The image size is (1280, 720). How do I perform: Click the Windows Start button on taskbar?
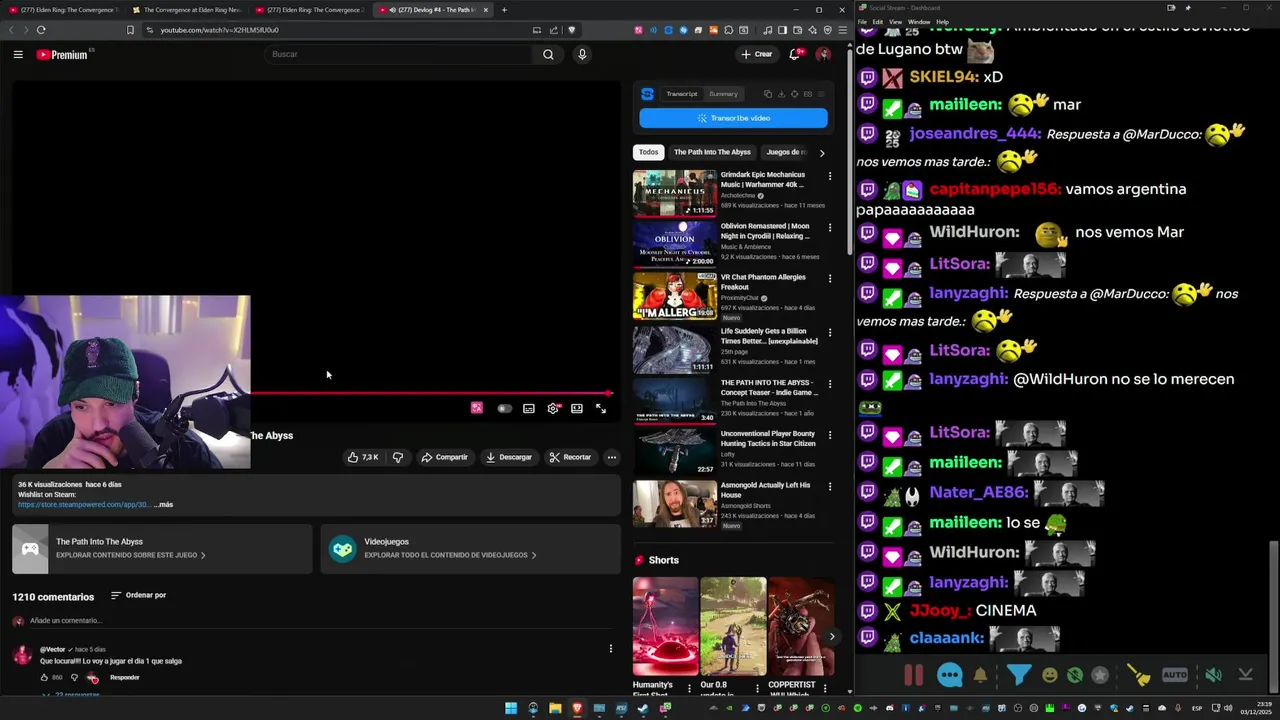(511, 708)
